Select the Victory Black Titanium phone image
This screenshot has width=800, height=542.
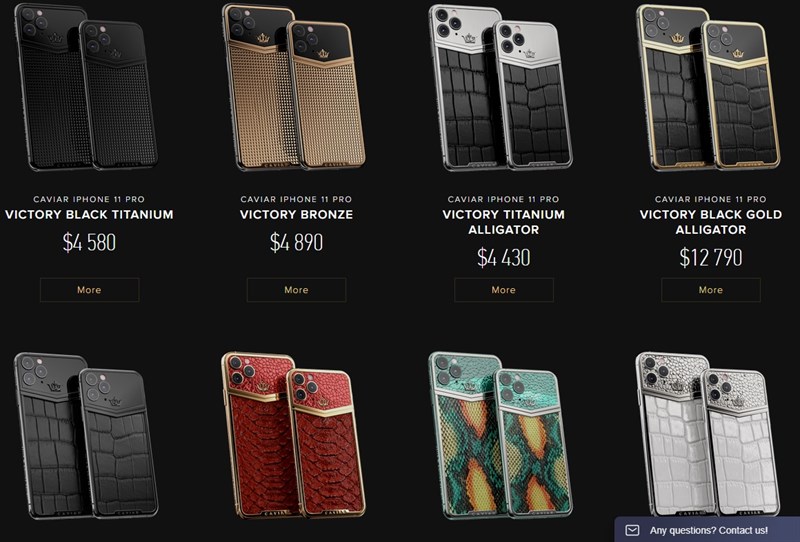pyautogui.click(x=86, y=87)
